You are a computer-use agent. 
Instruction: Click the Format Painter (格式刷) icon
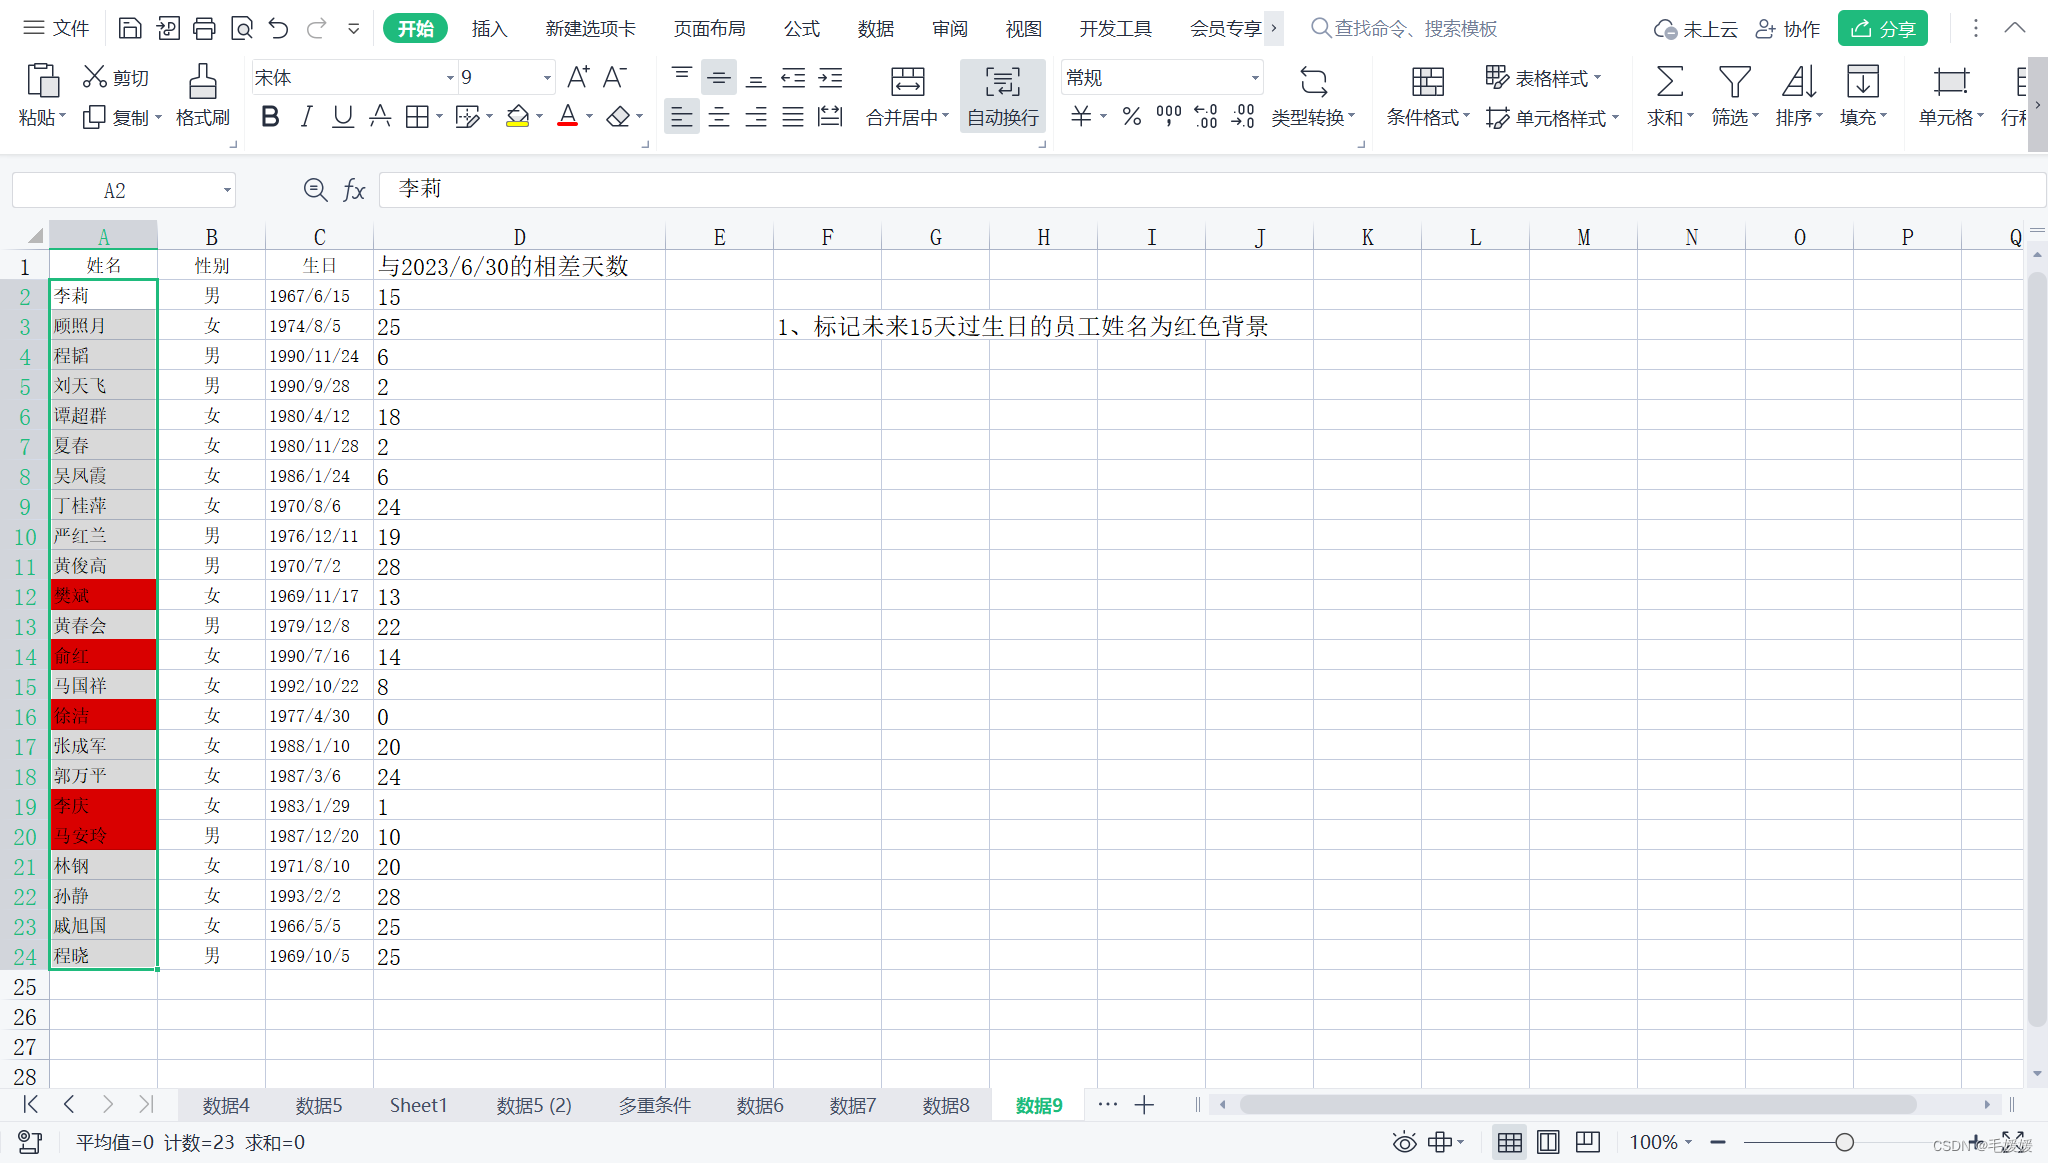pos(202,82)
